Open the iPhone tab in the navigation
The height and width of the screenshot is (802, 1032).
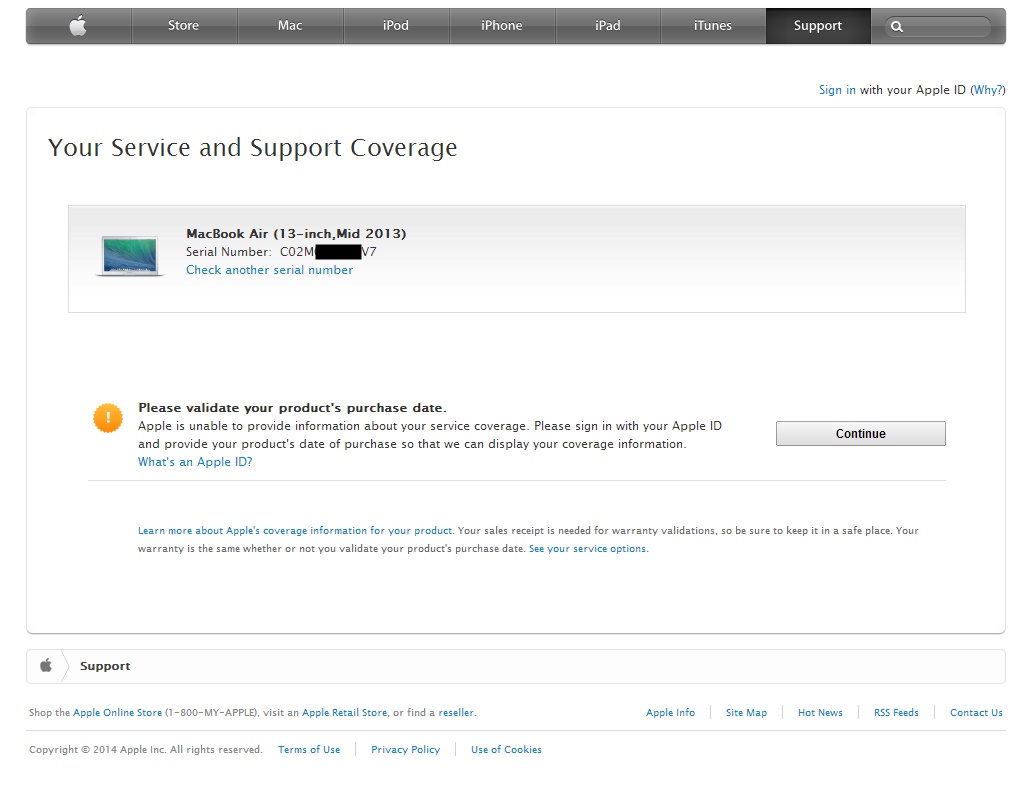502,26
